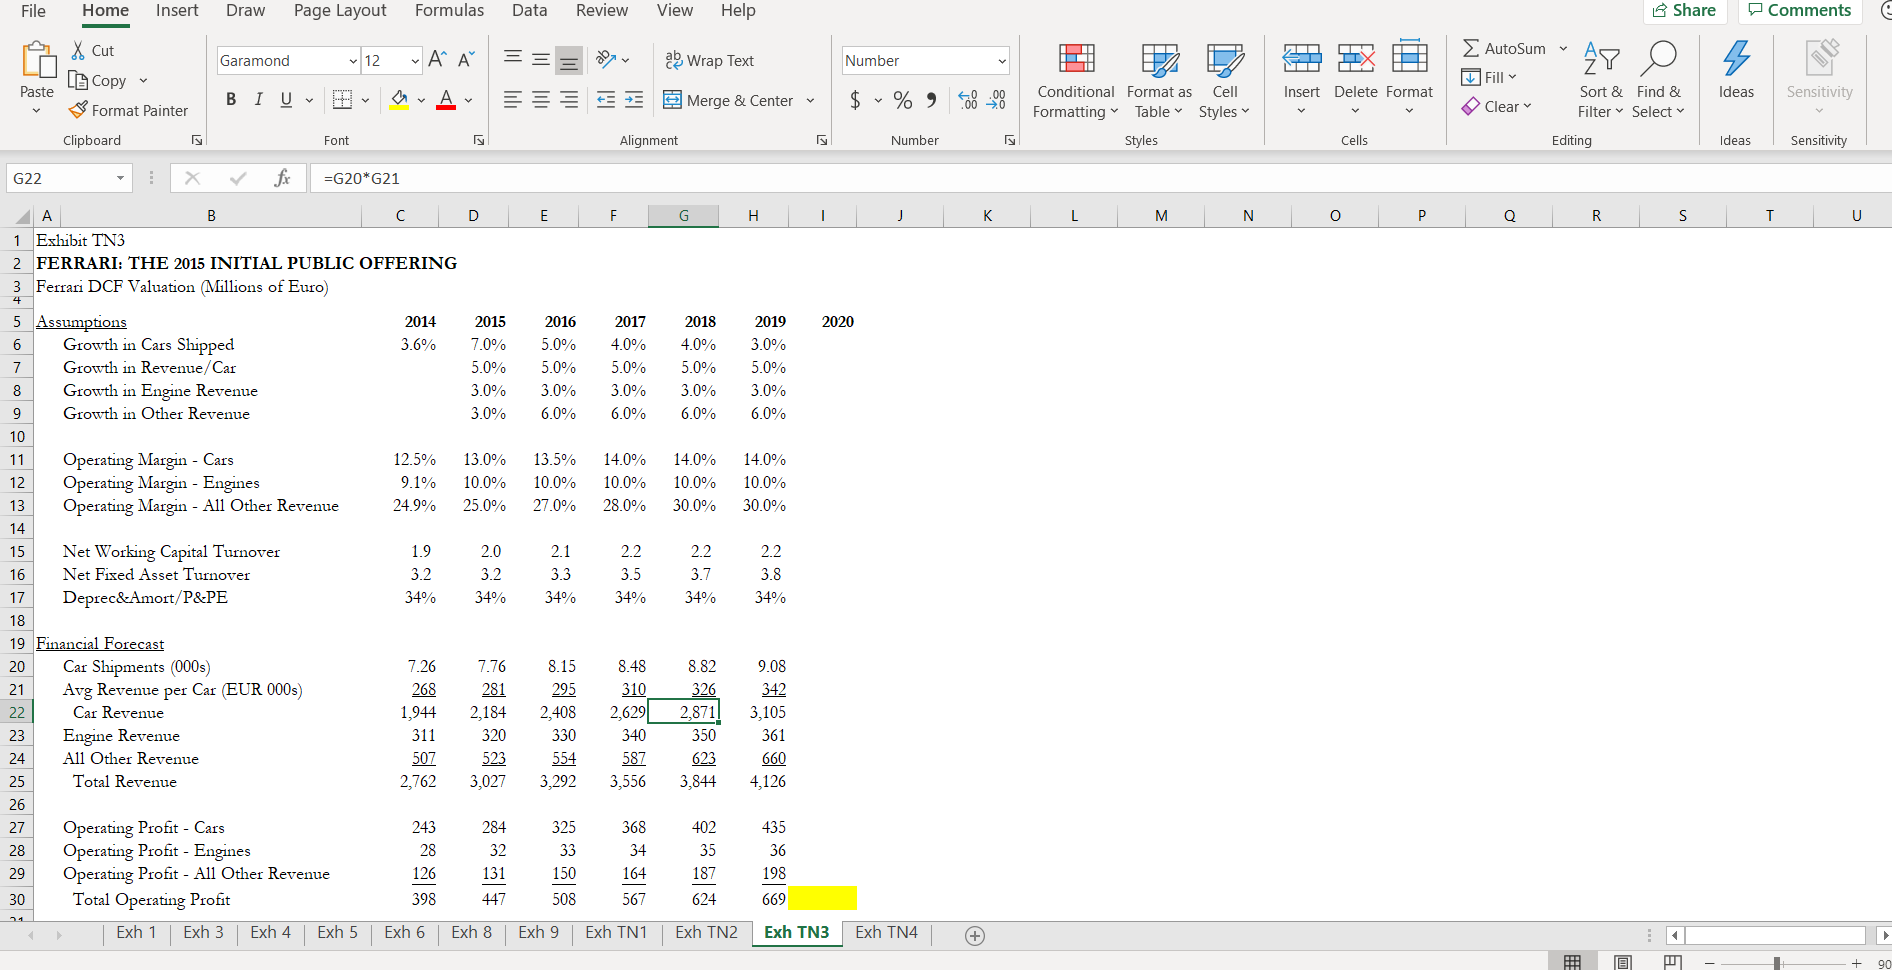The height and width of the screenshot is (970, 1892).
Task: Toggle Wrap Text
Action: [710, 60]
